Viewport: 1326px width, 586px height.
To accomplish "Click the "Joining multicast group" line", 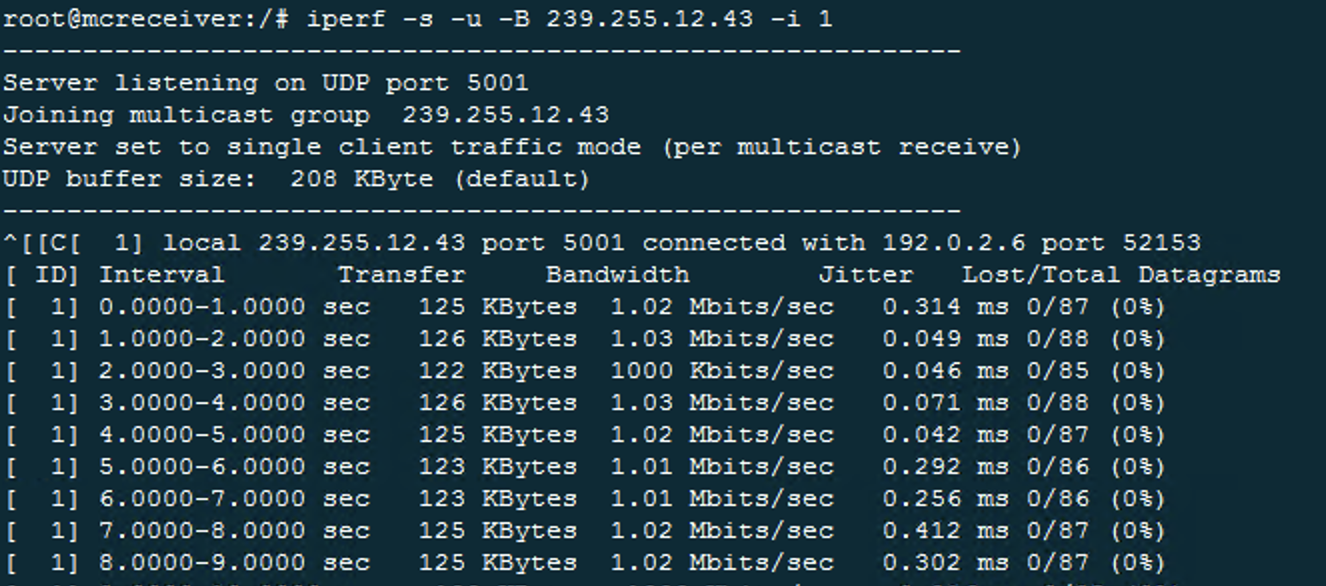I will tap(305, 115).
